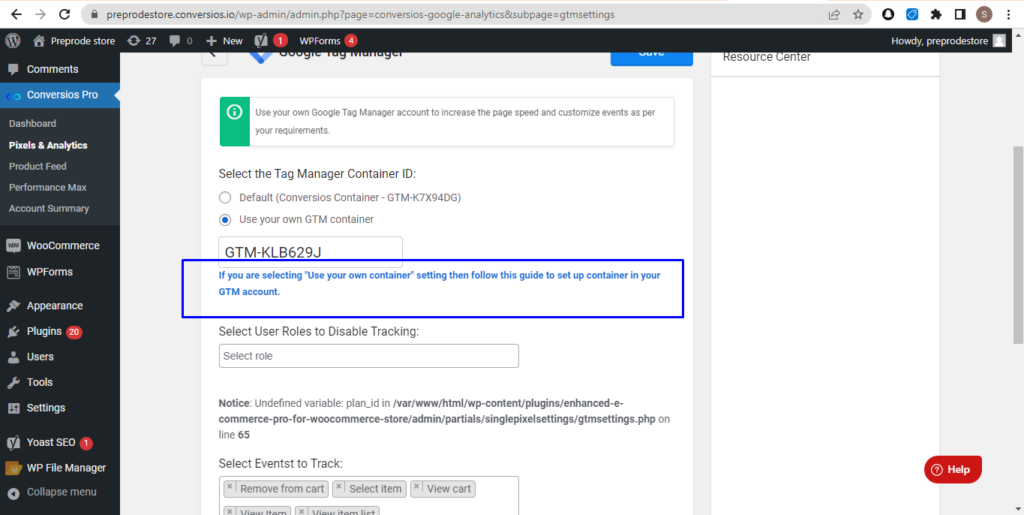The image size is (1024, 515).
Task: Open the Chrome extensions puzzle icon
Action: click(x=936, y=14)
